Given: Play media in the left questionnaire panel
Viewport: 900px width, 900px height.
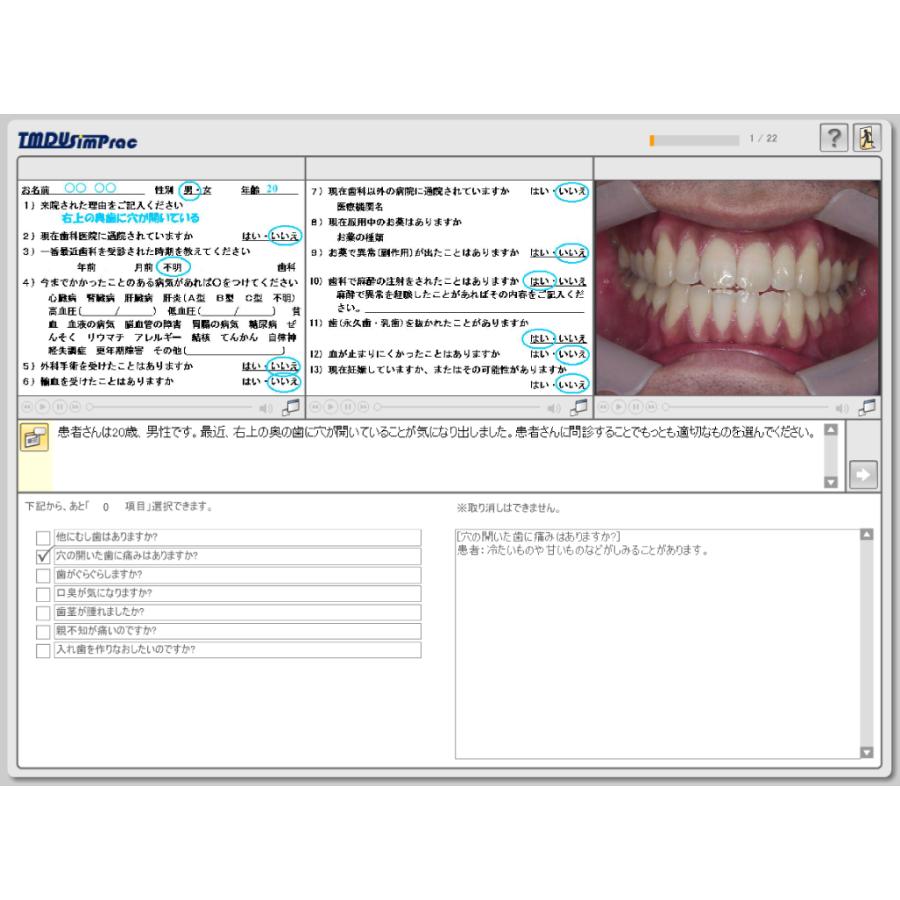Looking at the screenshot, I should [42, 407].
